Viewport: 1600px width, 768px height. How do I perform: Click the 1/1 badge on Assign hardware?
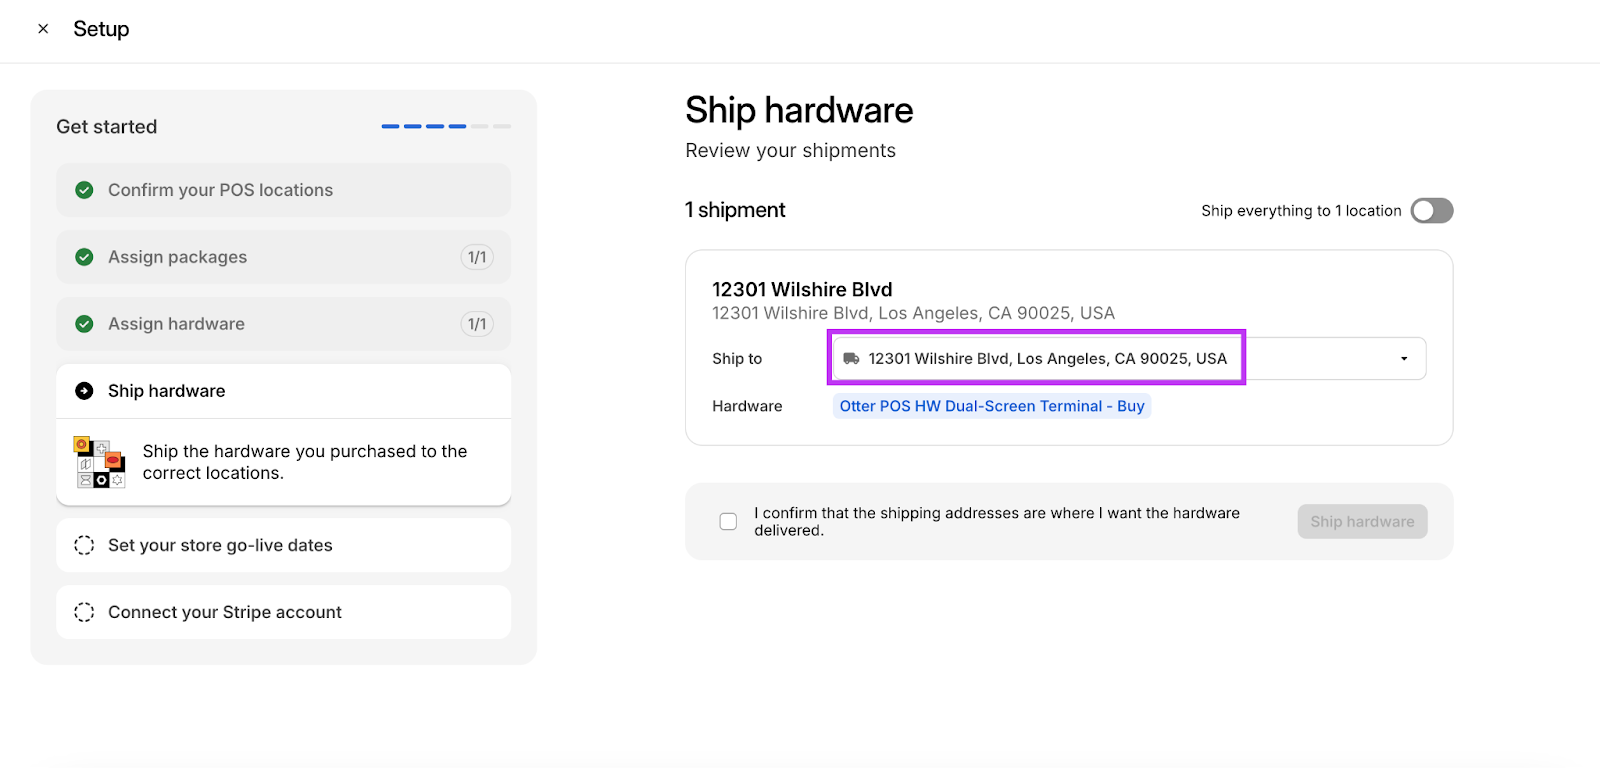477,324
